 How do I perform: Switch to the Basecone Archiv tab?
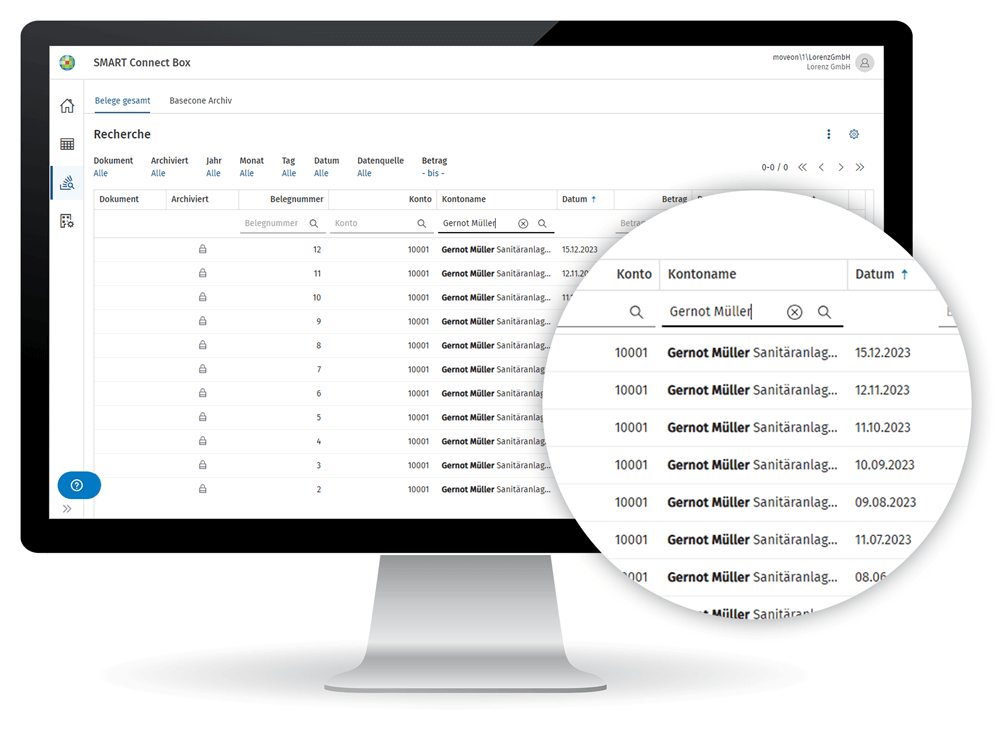[200, 101]
